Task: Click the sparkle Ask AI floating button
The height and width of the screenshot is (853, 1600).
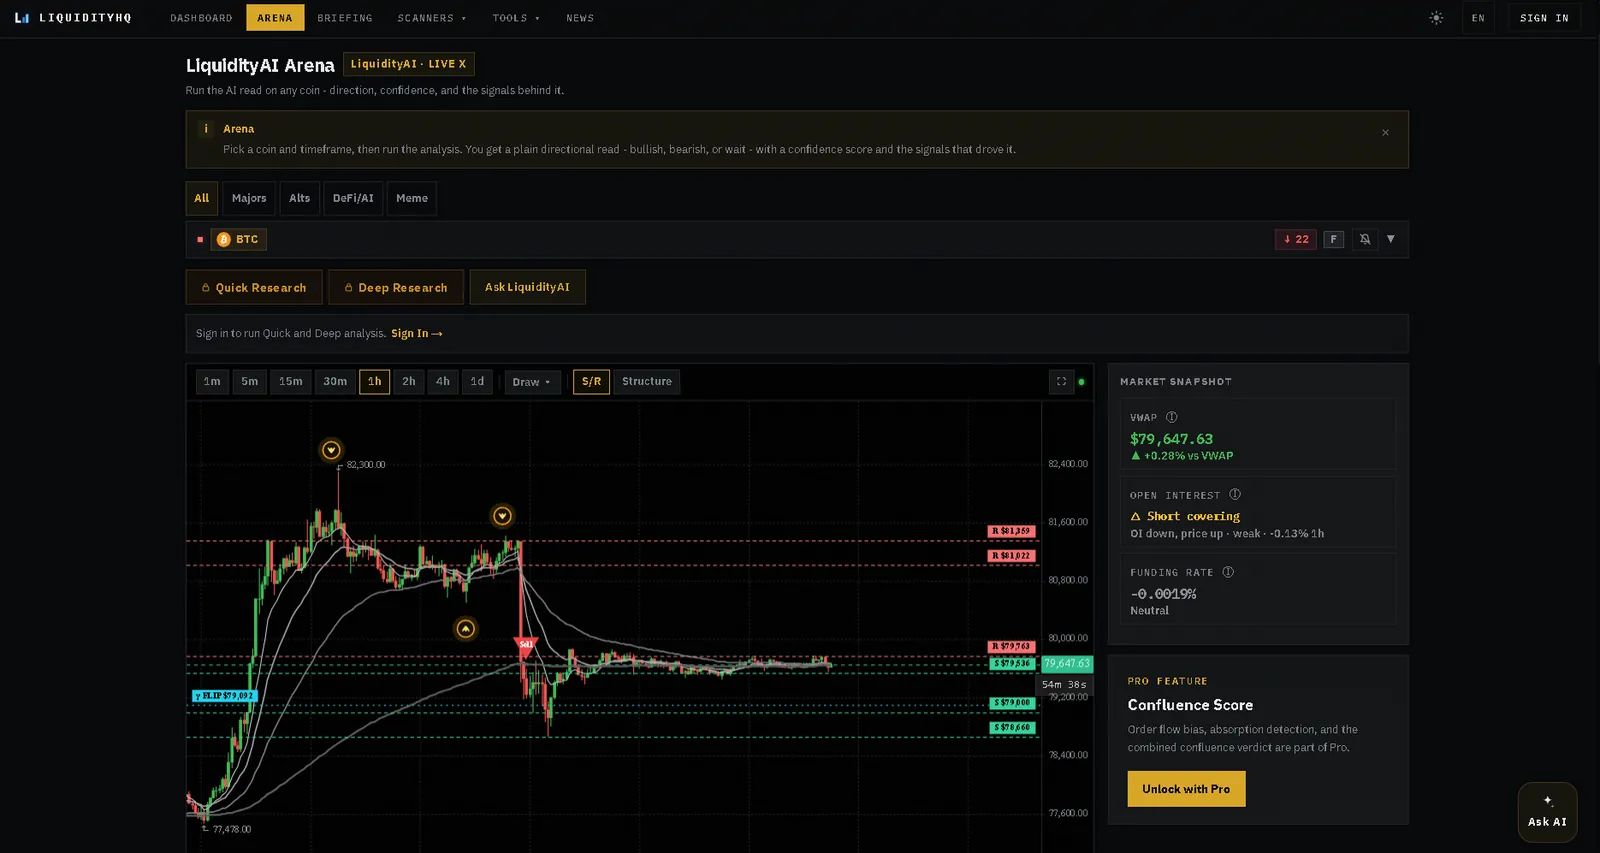Action: (1547, 812)
